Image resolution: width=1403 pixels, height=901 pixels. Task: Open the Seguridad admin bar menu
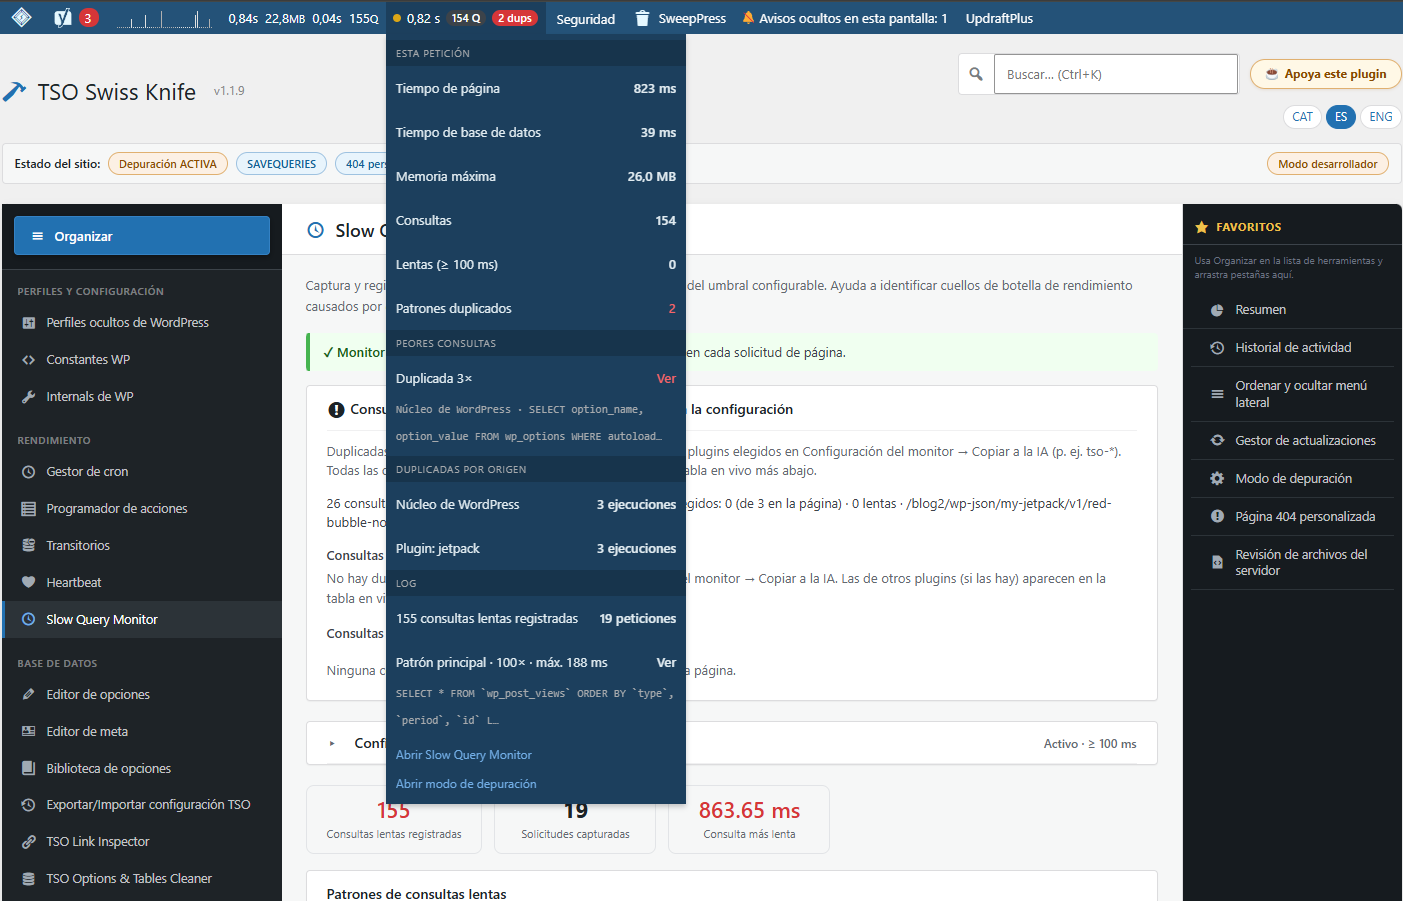[x=586, y=18]
